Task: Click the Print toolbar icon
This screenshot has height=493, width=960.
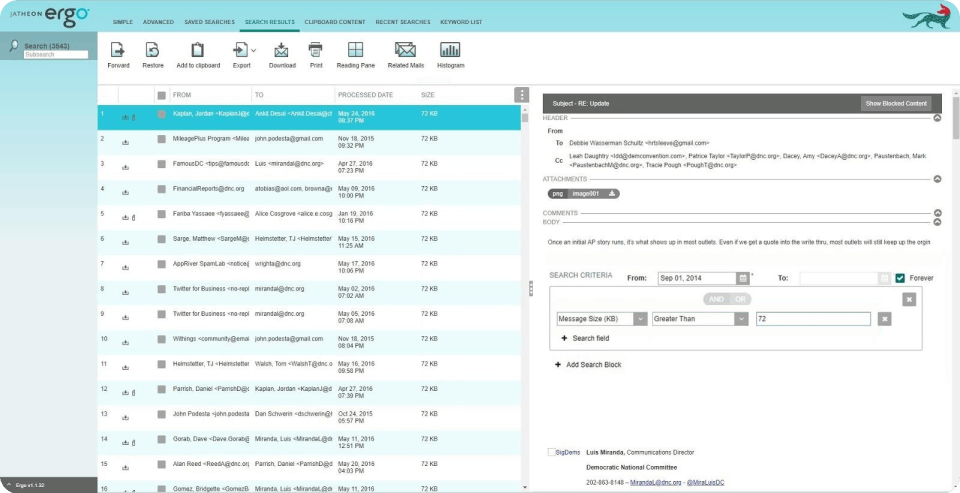Action: [316, 50]
